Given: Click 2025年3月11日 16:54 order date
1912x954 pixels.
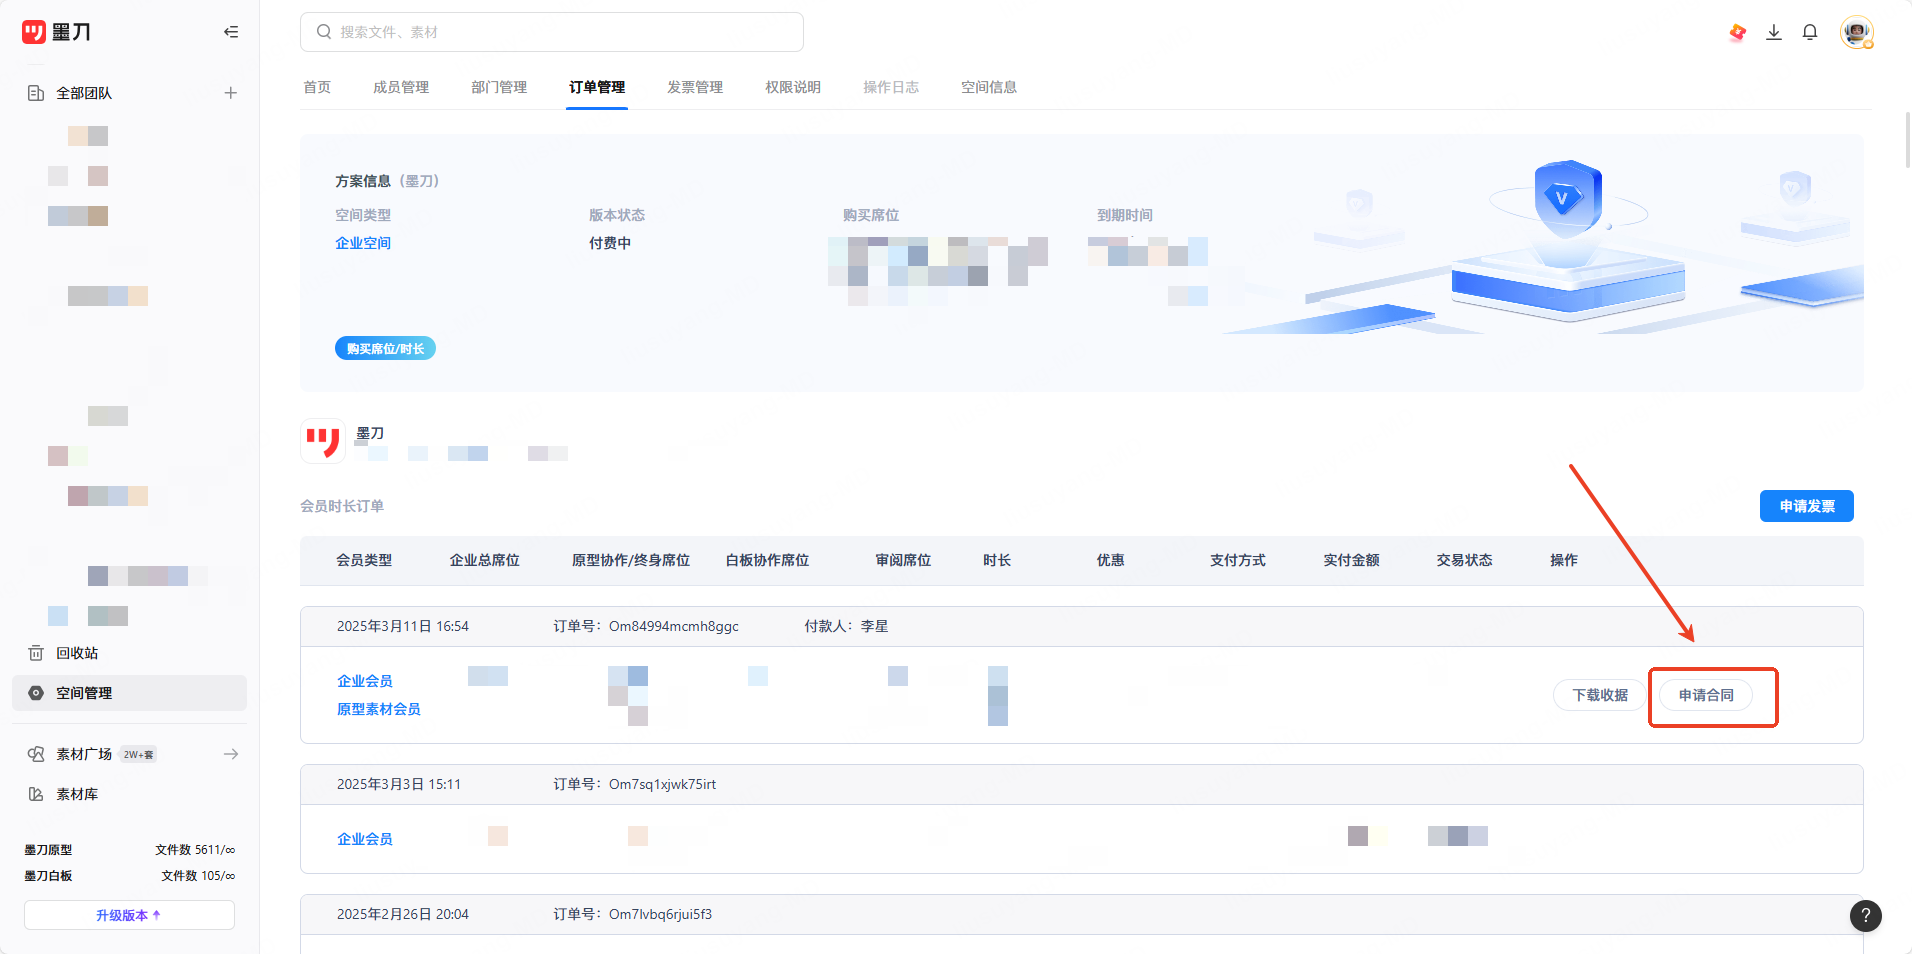Looking at the screenshot, I should point(403,626).
